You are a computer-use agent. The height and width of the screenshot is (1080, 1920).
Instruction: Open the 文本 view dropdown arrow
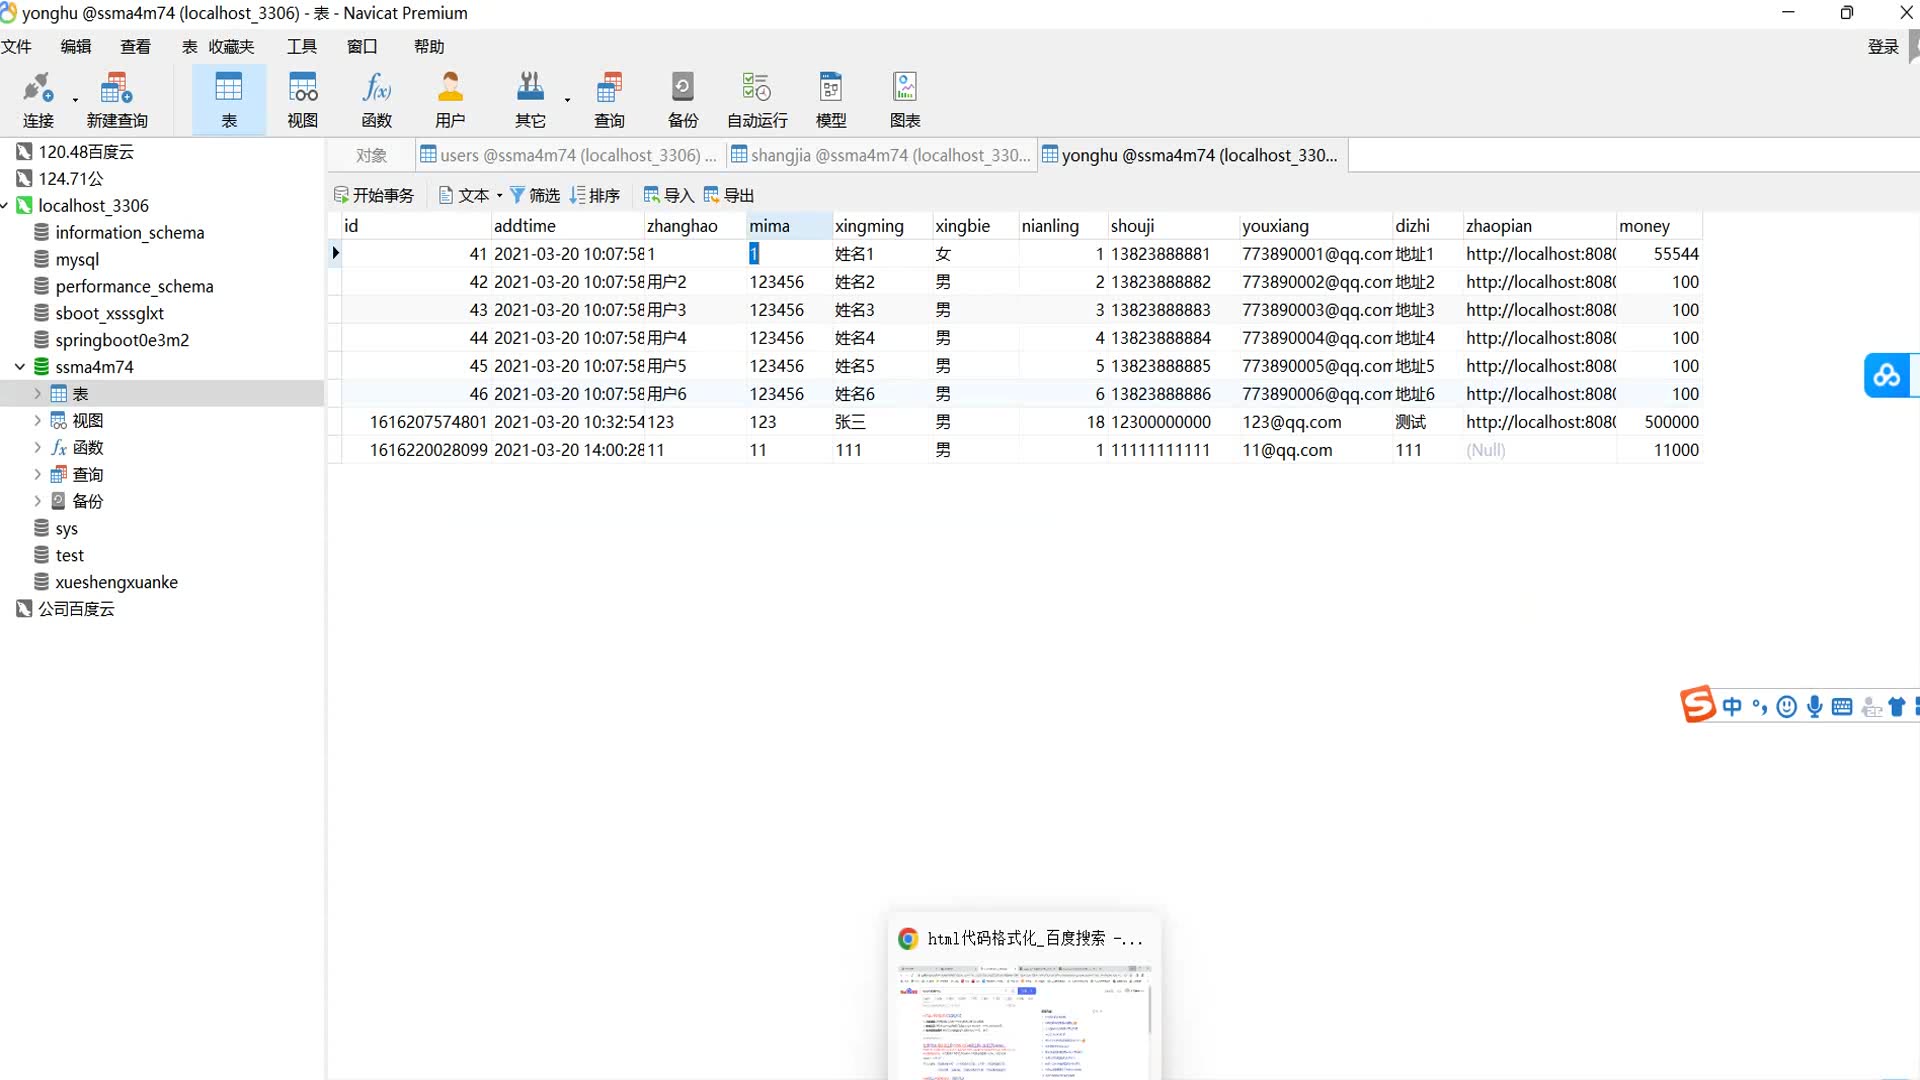[500, 196]
